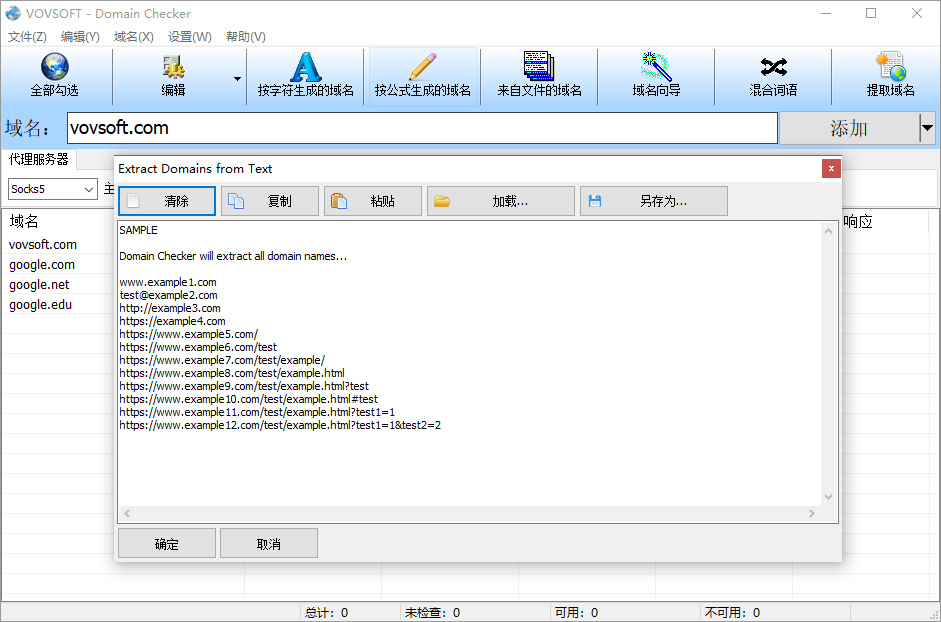941x622 pixels.
Task: Click the 另存为... button
Action: tap(654, 201)
